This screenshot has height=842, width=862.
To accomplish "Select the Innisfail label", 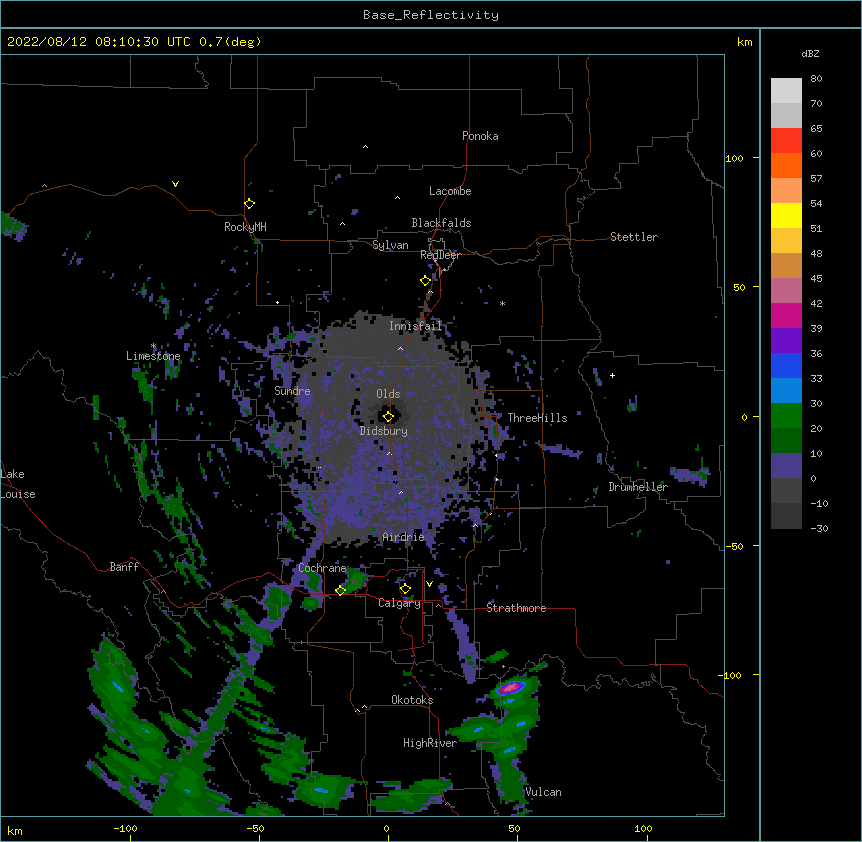I will tap(416, 326).
